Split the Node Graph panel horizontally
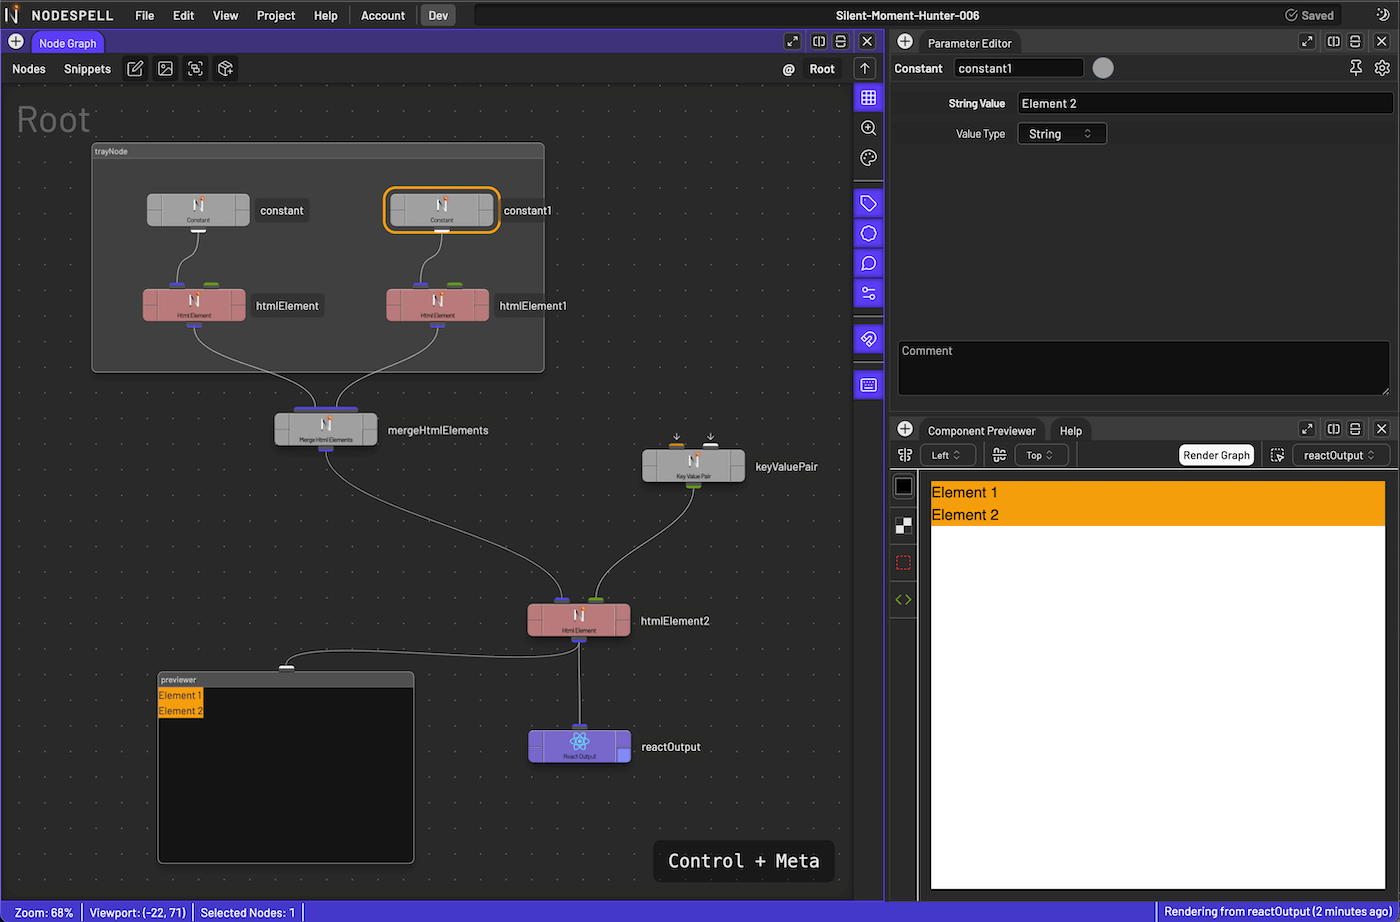1400x922 pixels. [840, 42]
